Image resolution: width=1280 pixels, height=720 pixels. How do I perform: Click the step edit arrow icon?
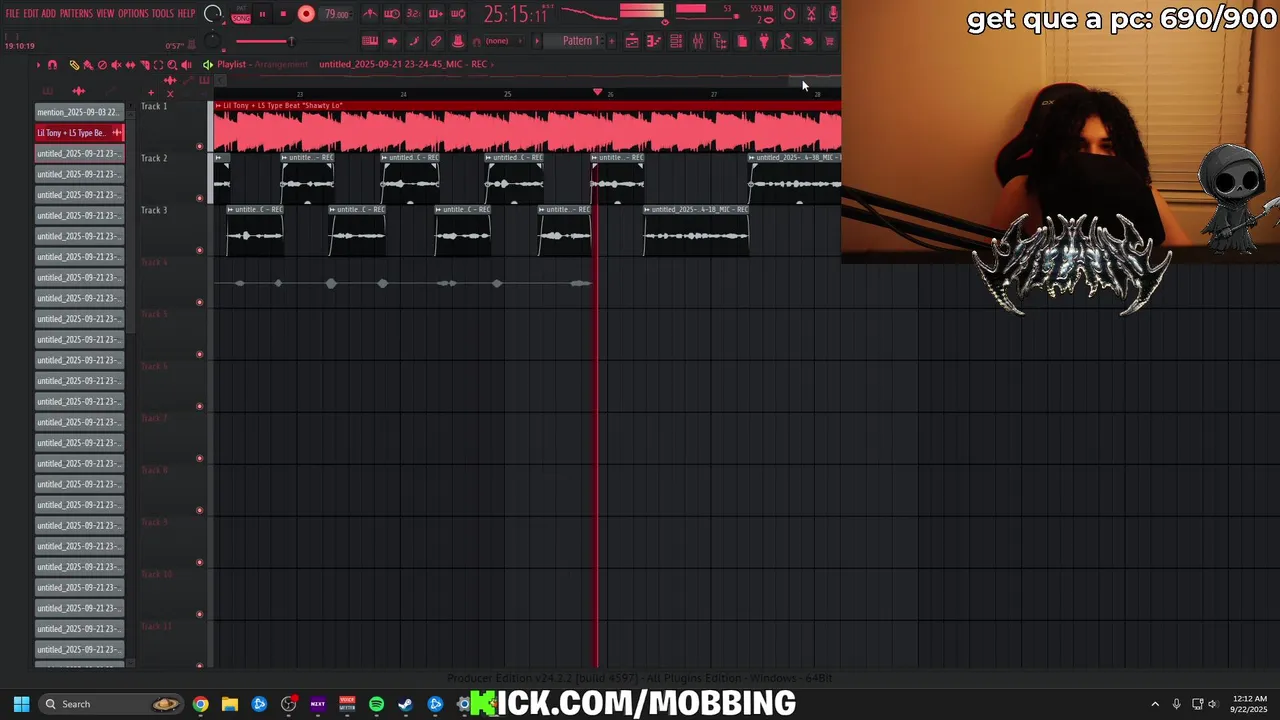pos(392,41)
